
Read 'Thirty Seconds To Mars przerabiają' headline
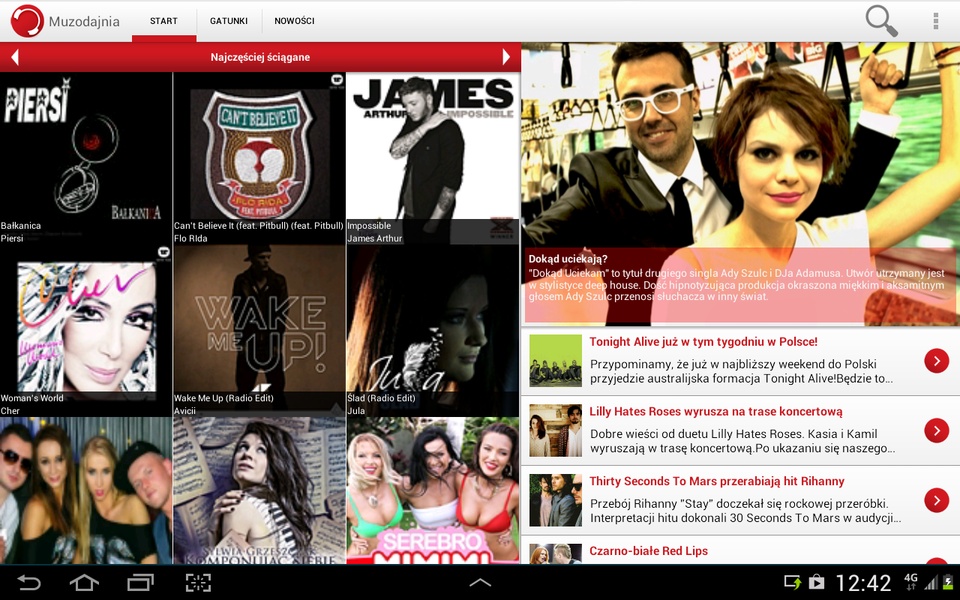[717, 481]
